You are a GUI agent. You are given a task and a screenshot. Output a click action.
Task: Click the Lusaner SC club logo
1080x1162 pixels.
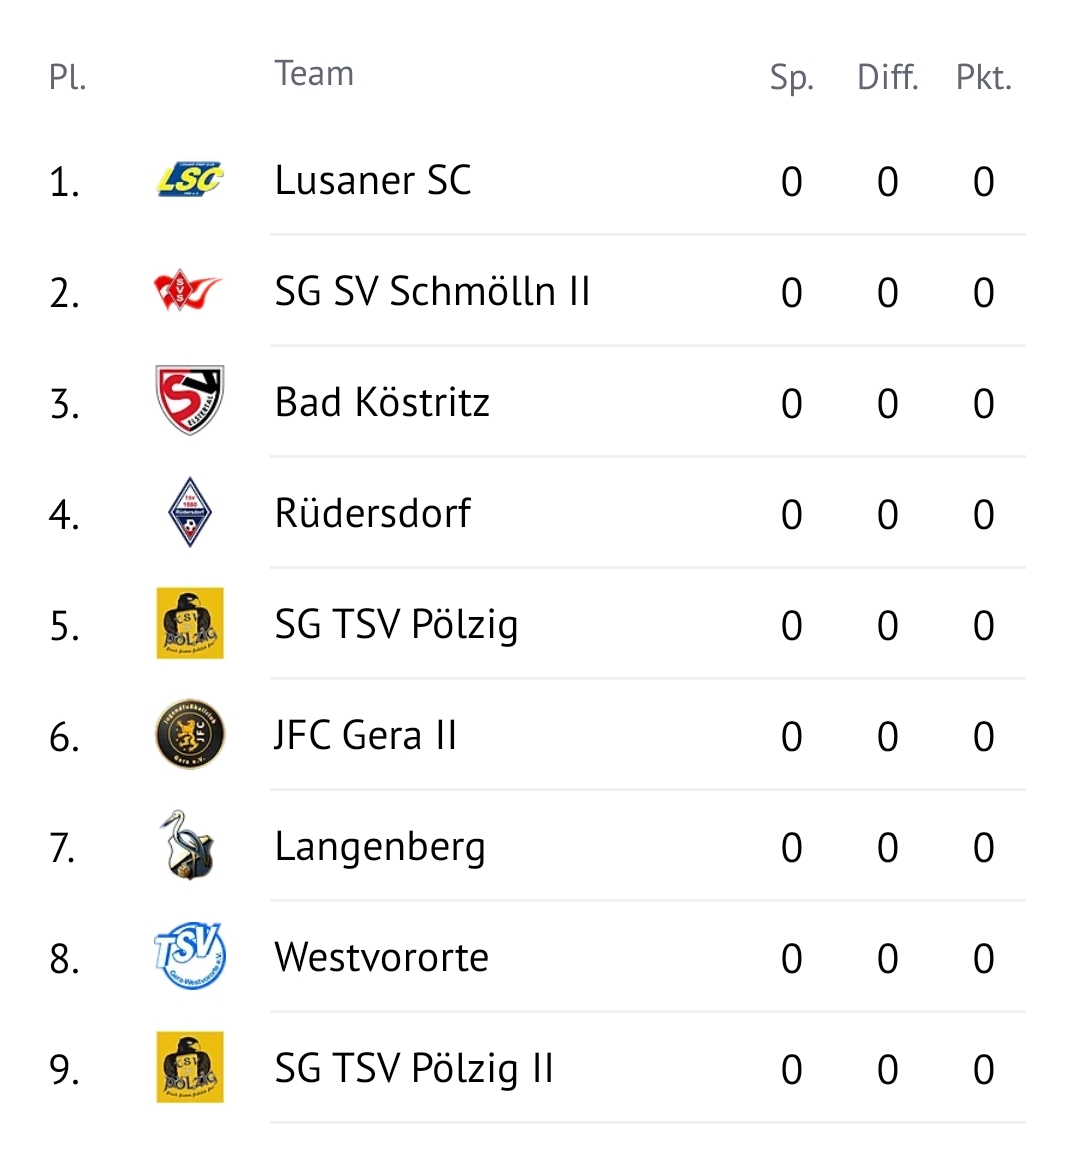pos(190,179)
